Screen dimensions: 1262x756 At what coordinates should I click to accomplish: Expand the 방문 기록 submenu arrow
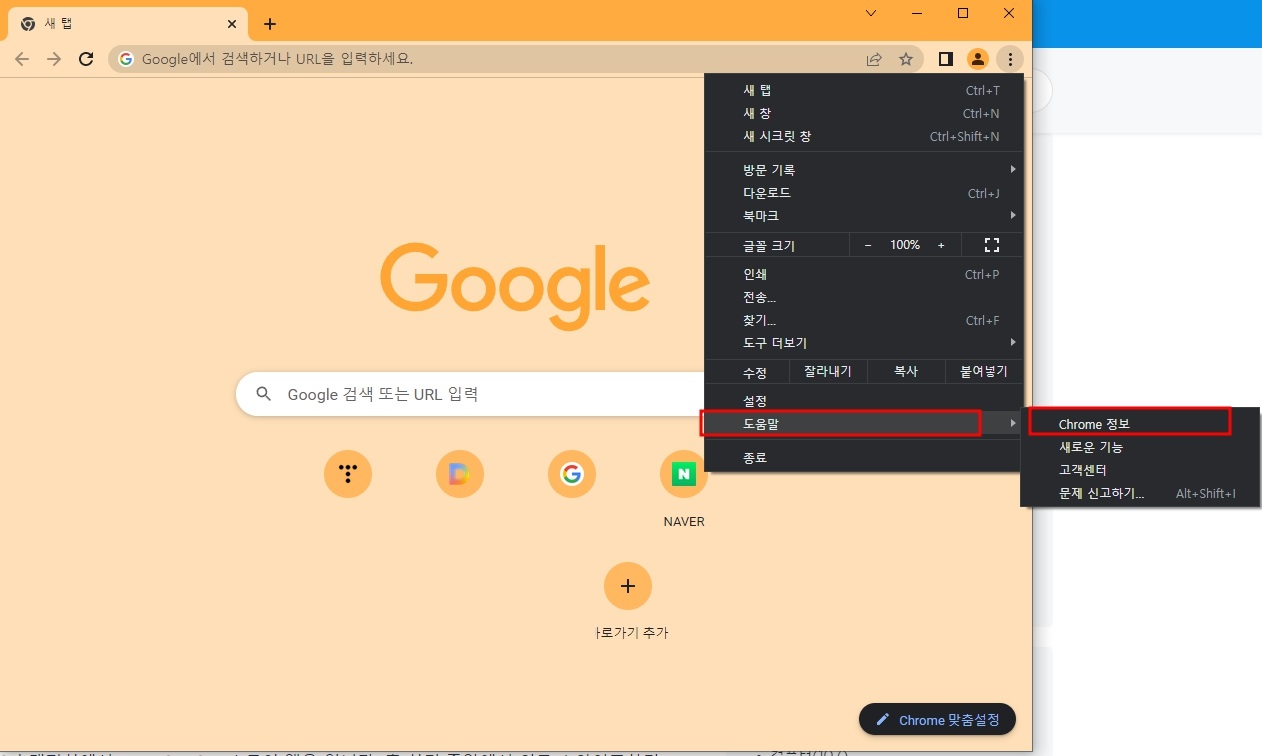pyautogui.click(x=1012, y=169)
